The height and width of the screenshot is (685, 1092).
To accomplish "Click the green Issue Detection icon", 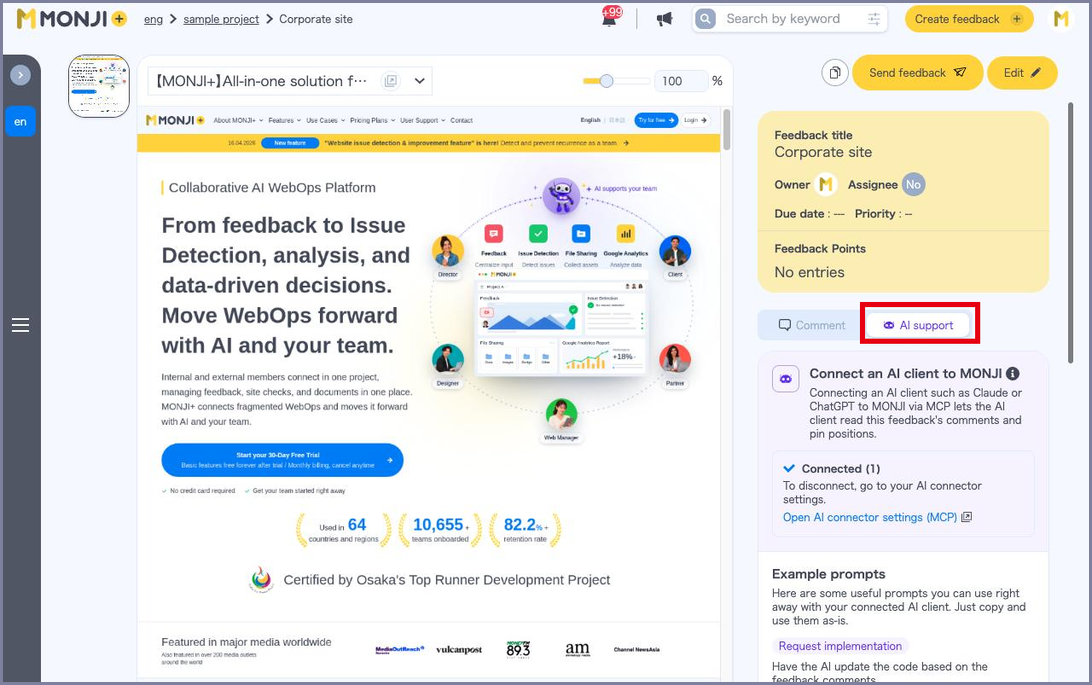I will point(538,234).
